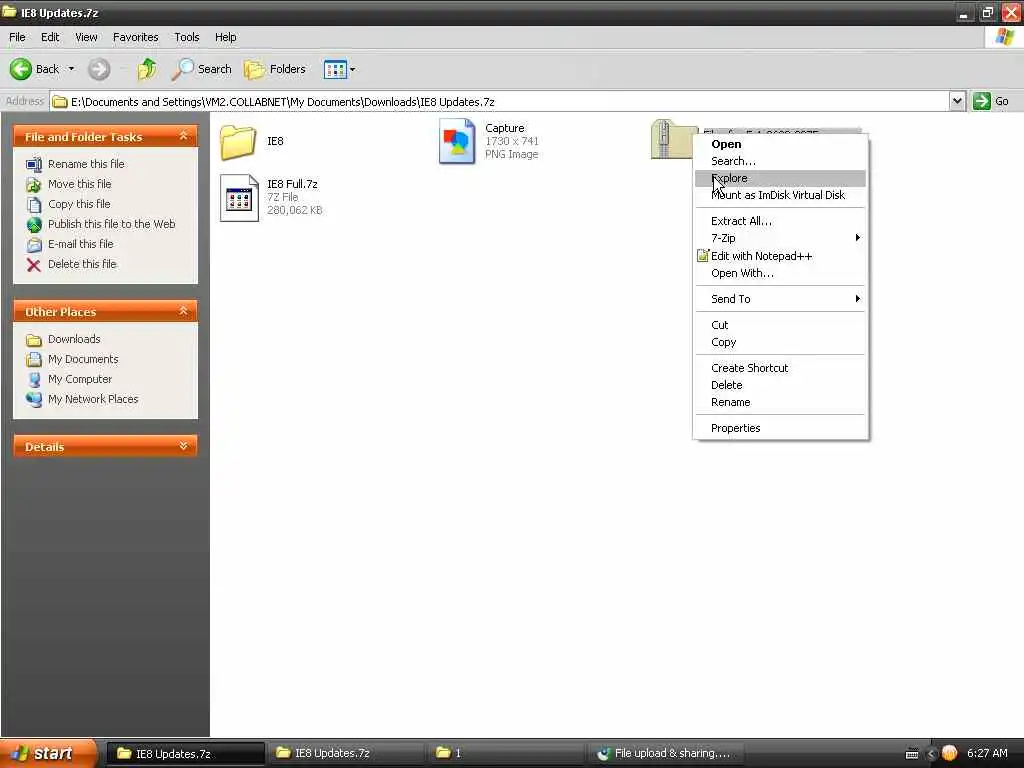
Task: Select the IE8 Full.7z file icon
Action: [x=239, y=198]
